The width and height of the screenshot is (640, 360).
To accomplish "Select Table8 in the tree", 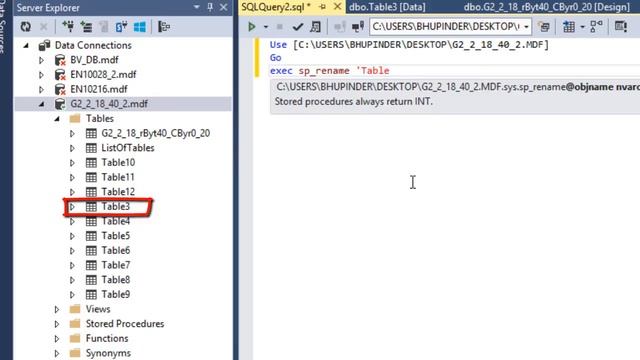I will pos(116,280).
